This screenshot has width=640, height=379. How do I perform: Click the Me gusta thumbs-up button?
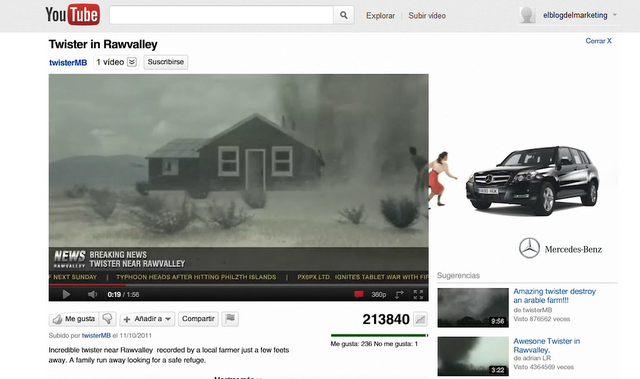coord(74,319)
